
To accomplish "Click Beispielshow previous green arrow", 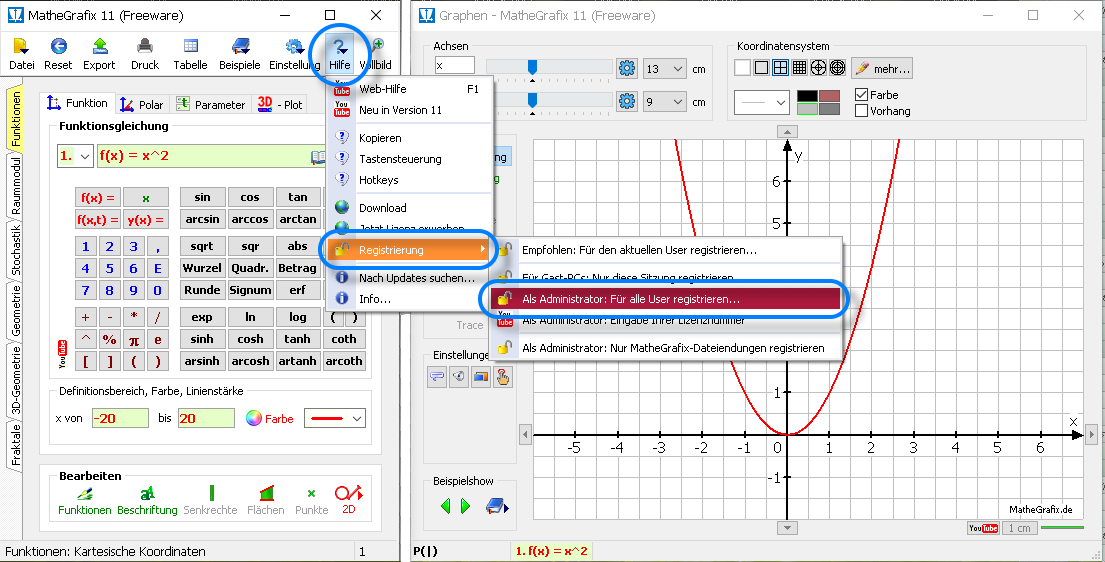I will coord(445,506).
